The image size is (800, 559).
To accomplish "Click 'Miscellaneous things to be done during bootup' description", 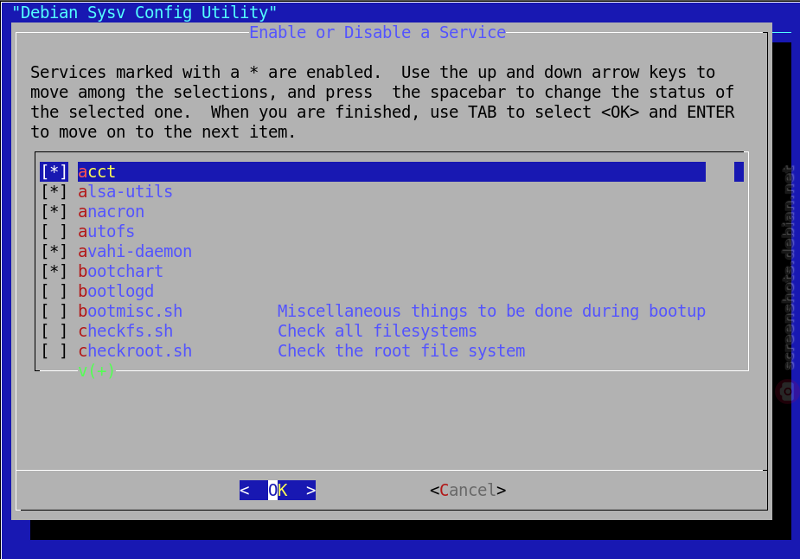I will (491, 311).
